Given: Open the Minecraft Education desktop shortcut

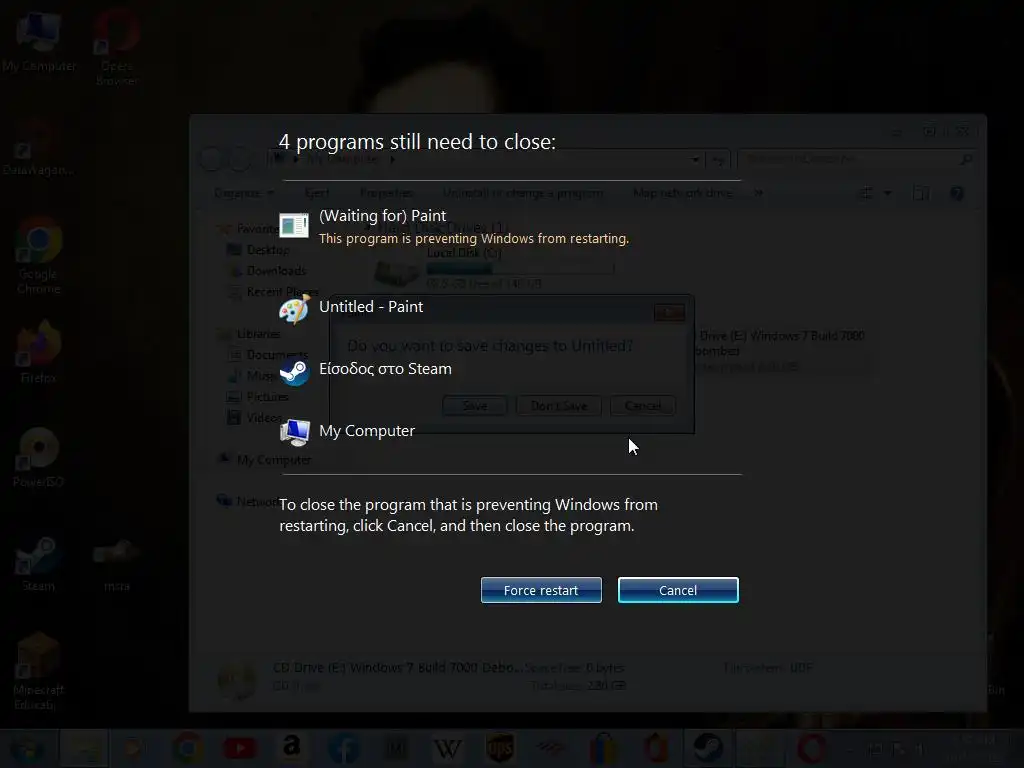Looking at the screenshot, I should tap(39, 671).
